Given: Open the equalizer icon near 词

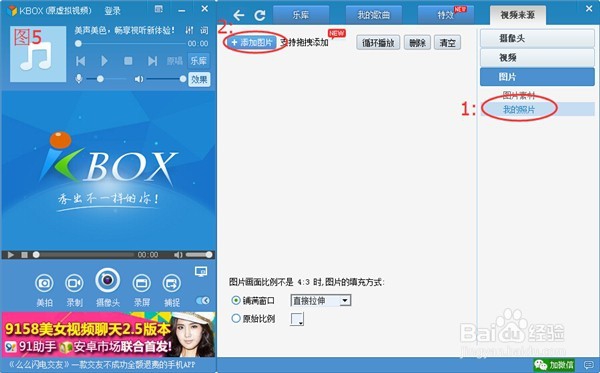Looking at the screenshot, I should pos(189,30).
